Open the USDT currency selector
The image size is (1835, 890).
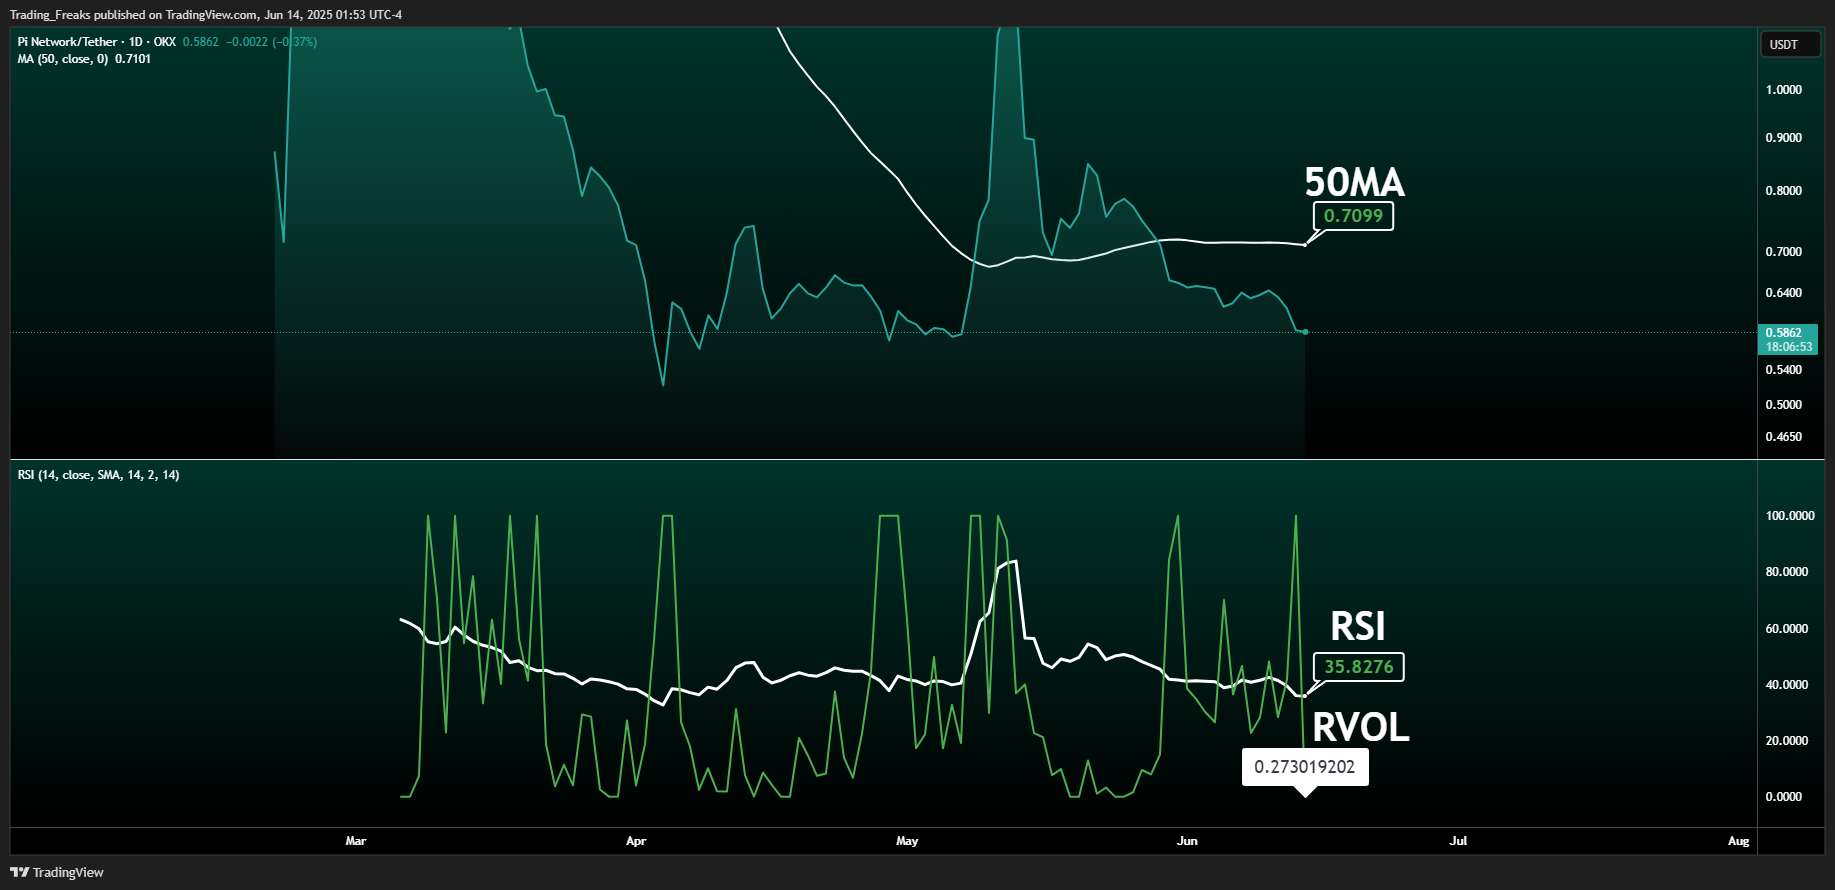point(1789,44)
